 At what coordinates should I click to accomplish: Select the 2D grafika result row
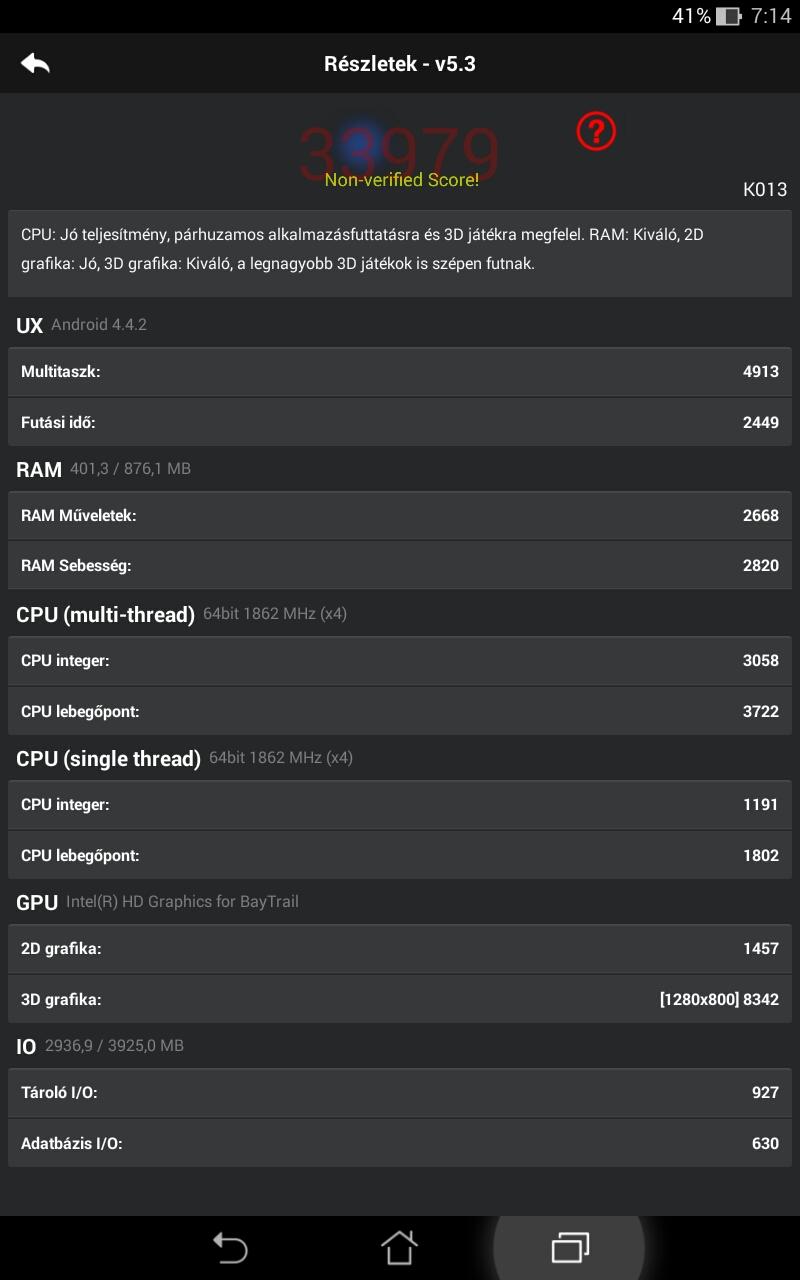[400, 949]
